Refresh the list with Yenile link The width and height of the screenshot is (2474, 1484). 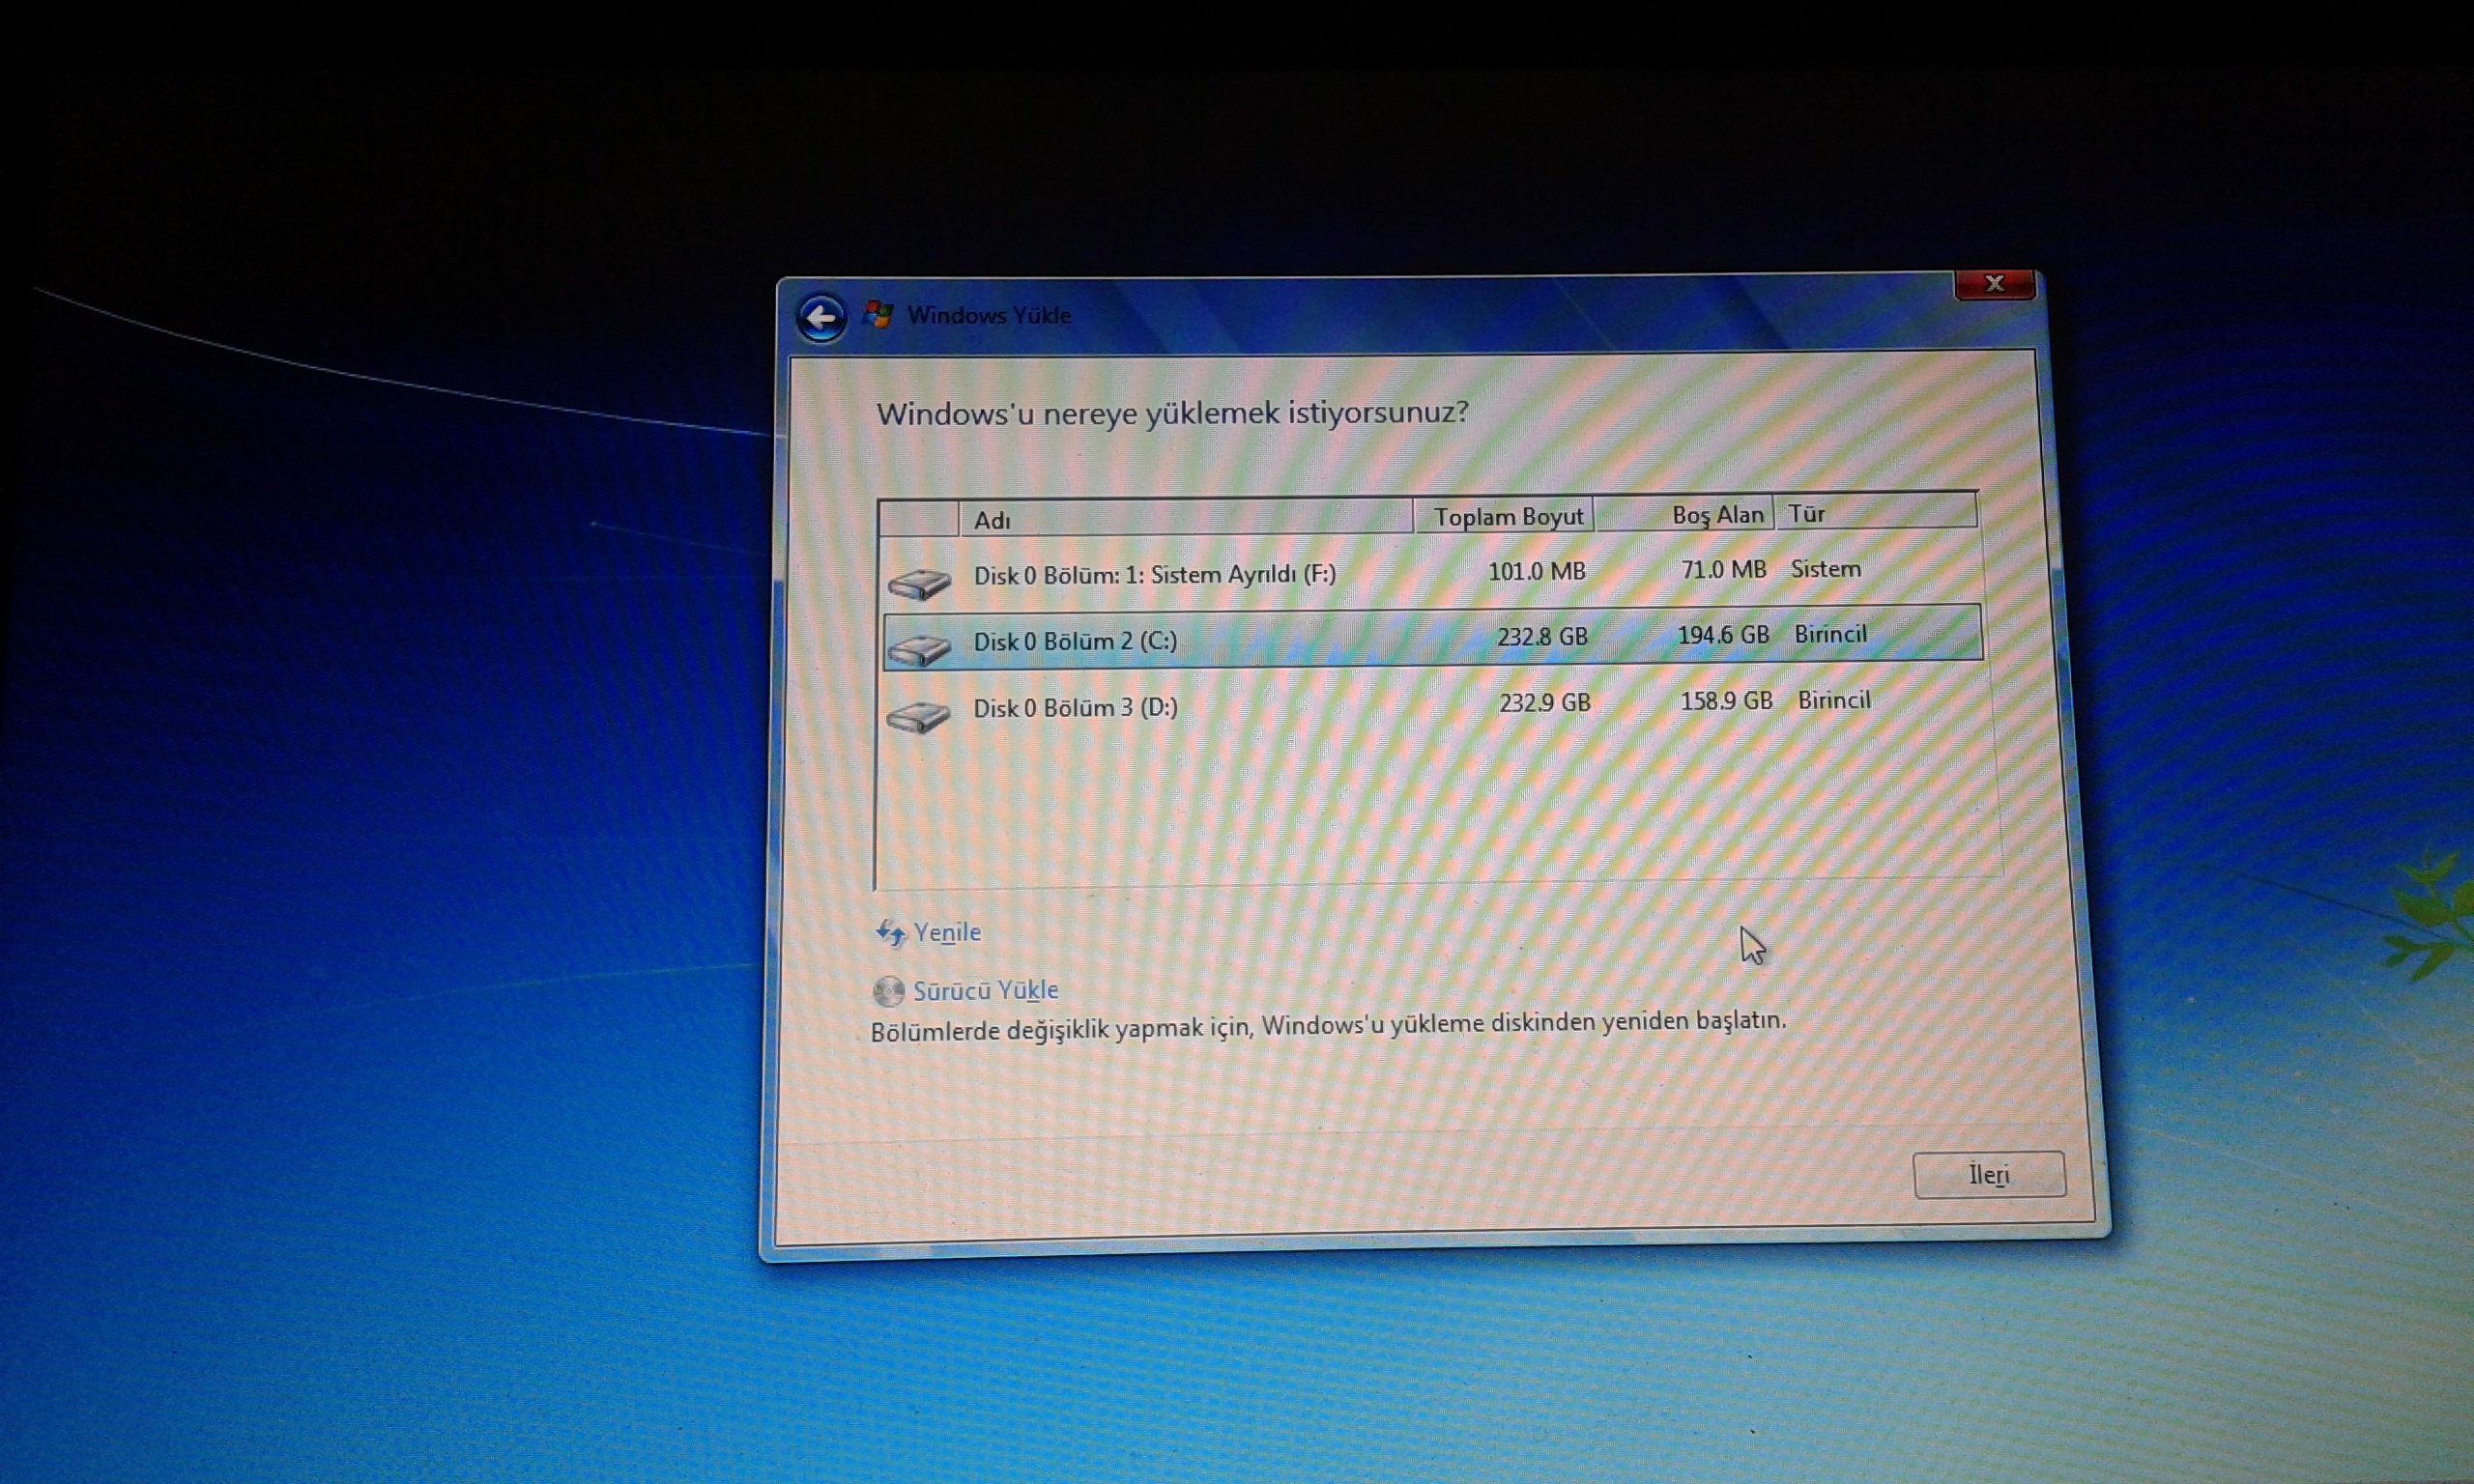(x=947, y=932)
